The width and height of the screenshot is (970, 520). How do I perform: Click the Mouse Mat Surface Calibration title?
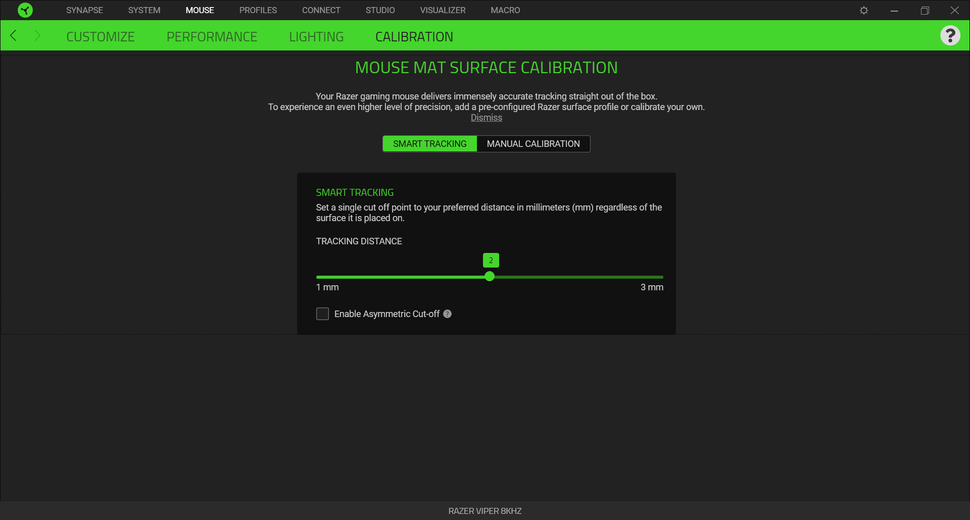(486, 67)
